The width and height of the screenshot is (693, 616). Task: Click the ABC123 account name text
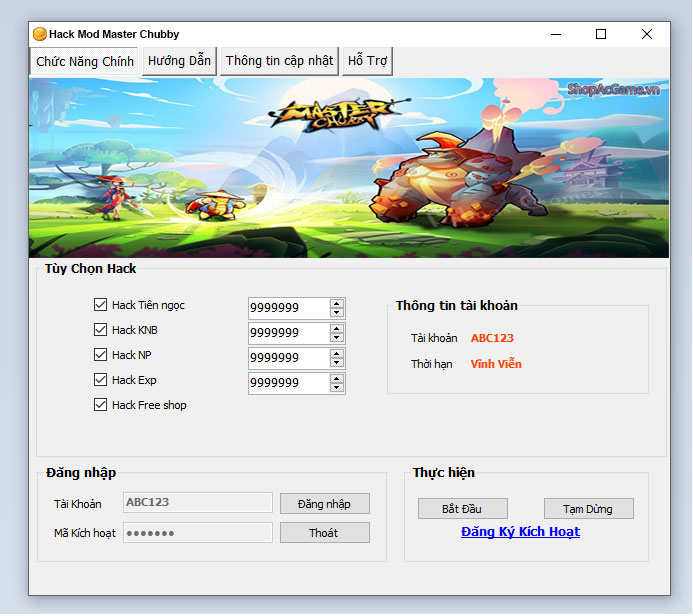492,338
